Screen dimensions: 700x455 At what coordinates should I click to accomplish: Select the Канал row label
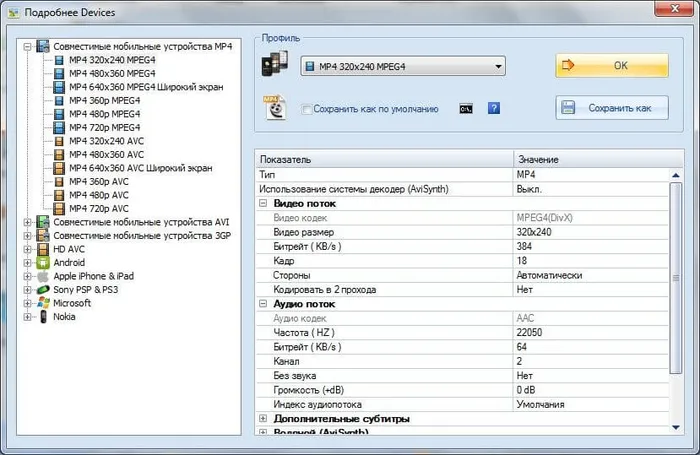pyautogui.click(x=286, y=361)
